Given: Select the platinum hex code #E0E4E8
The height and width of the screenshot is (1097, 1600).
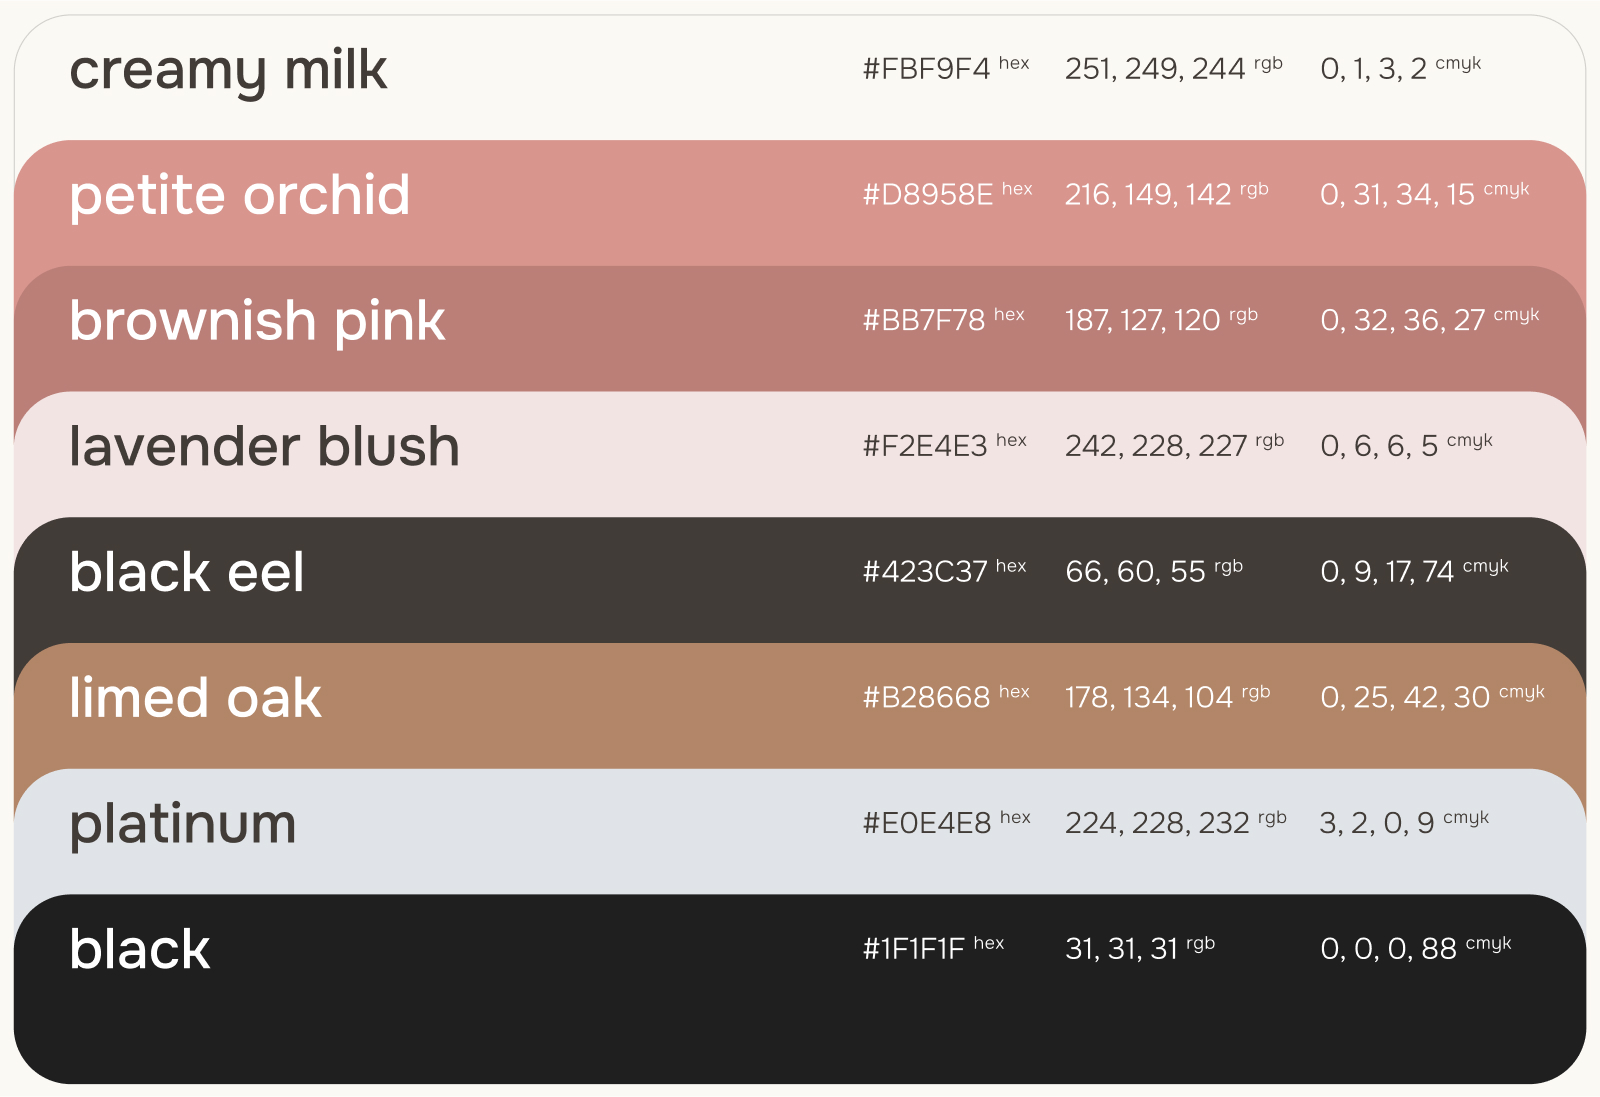Looking at the screenshot, I should (x=927, y=823).
